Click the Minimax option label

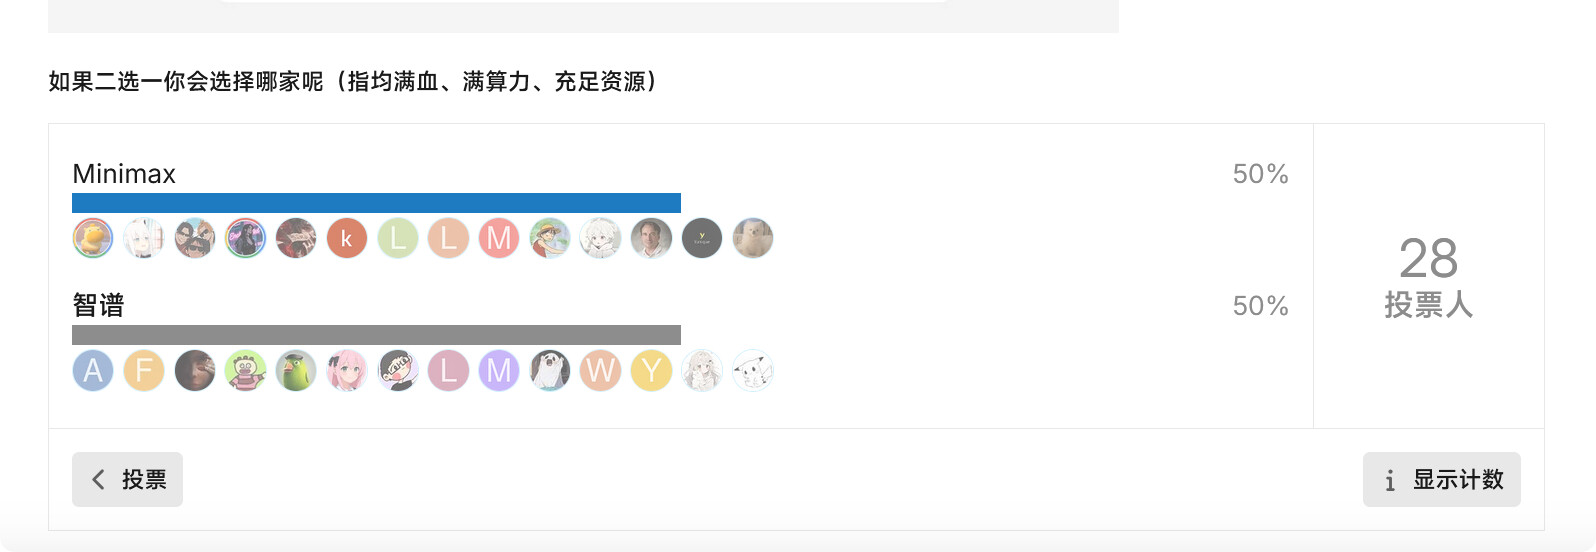point(124,174)
